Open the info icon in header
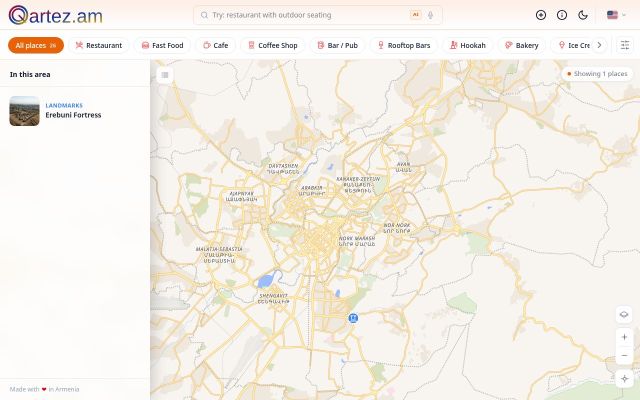The image size is (640, 400). click(562, 15)
